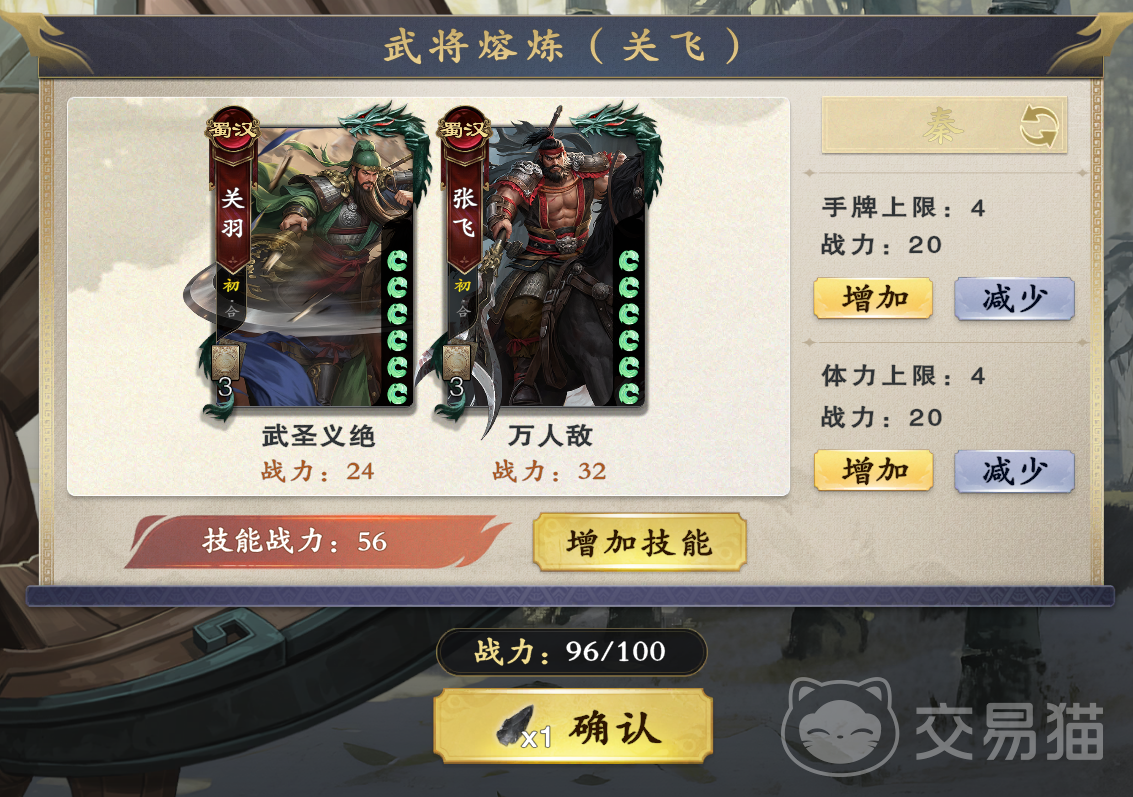Screen dimensions: 1133x797
Task: Decrease the 手牌上限 value
Action: point(1014,298)
